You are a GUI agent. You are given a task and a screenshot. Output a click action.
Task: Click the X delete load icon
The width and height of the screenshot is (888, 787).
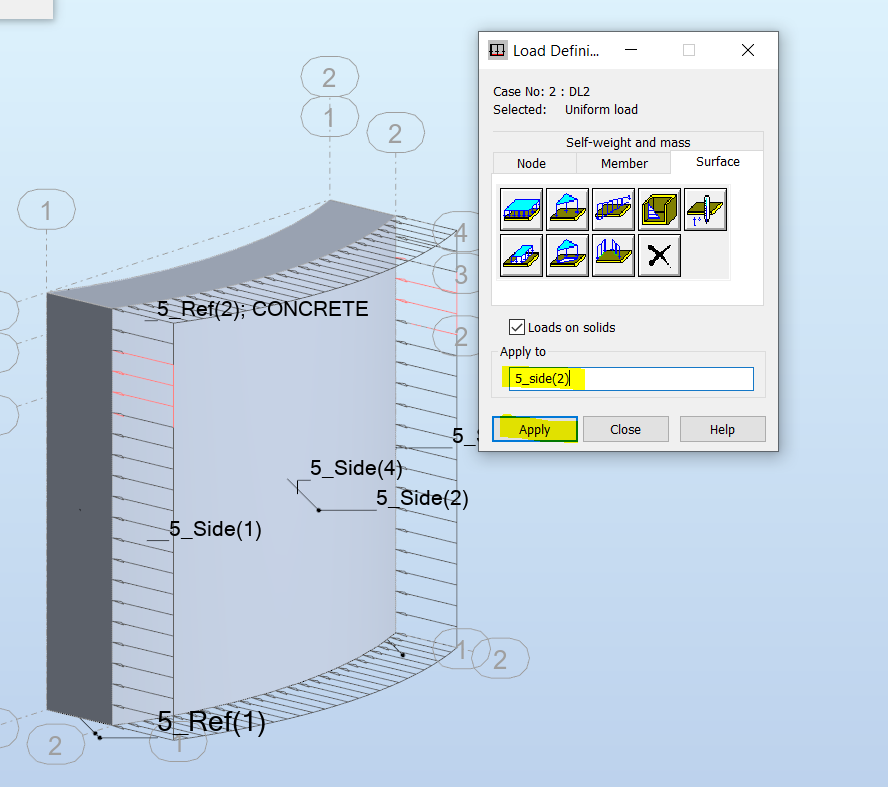pos(659,255)
